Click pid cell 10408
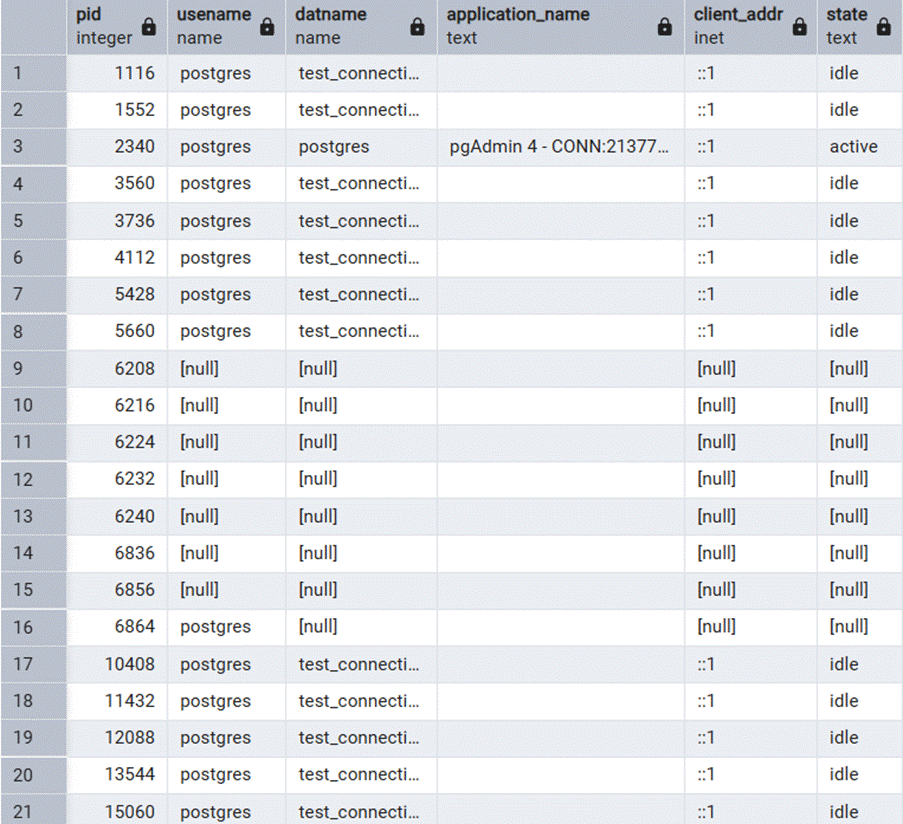The image size is (903, 824). pyautogui.click(x=117, y=664)
